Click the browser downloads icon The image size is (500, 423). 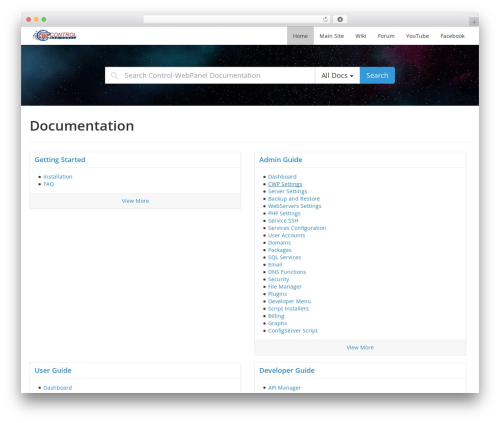coord(340,20)
